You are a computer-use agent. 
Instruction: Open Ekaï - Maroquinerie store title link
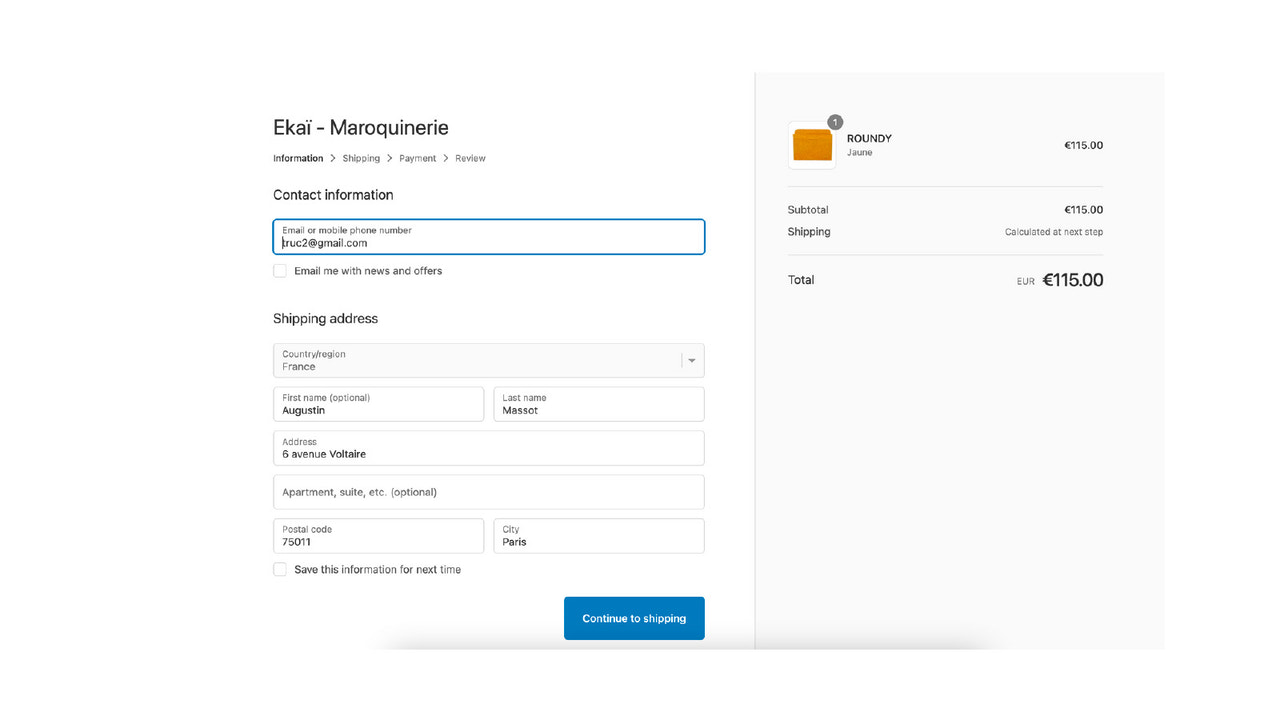361,128
